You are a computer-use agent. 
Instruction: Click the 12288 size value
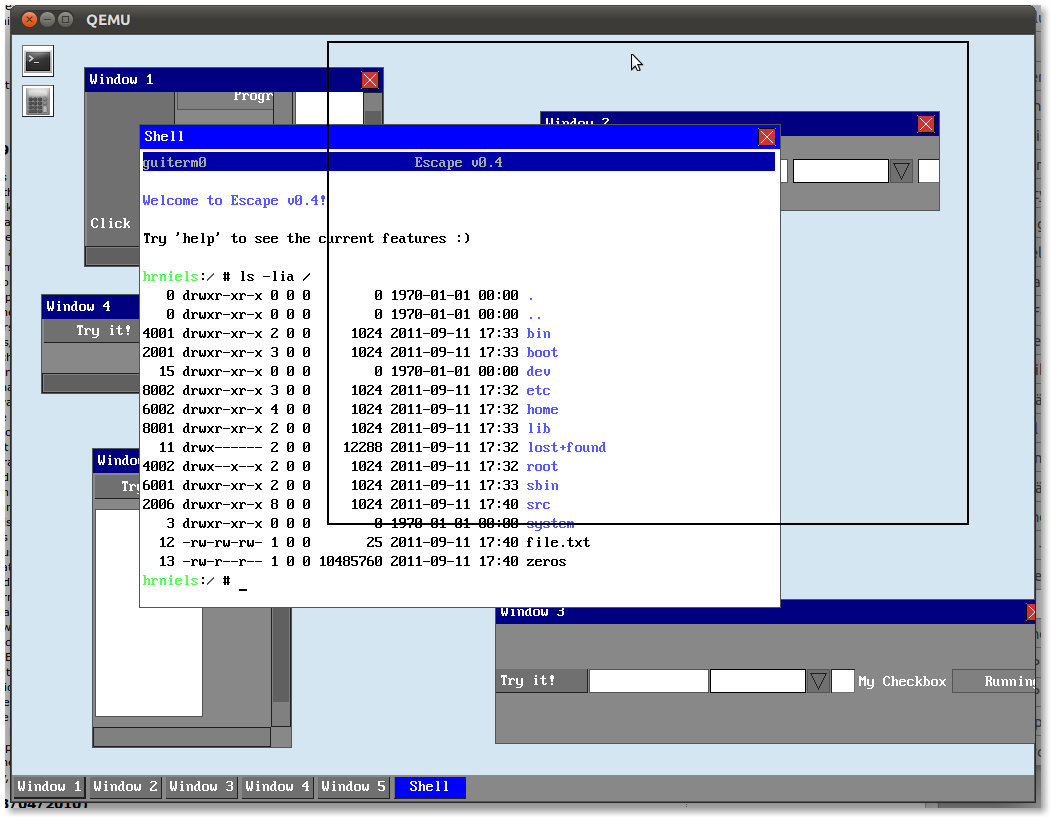pos(362,447)
